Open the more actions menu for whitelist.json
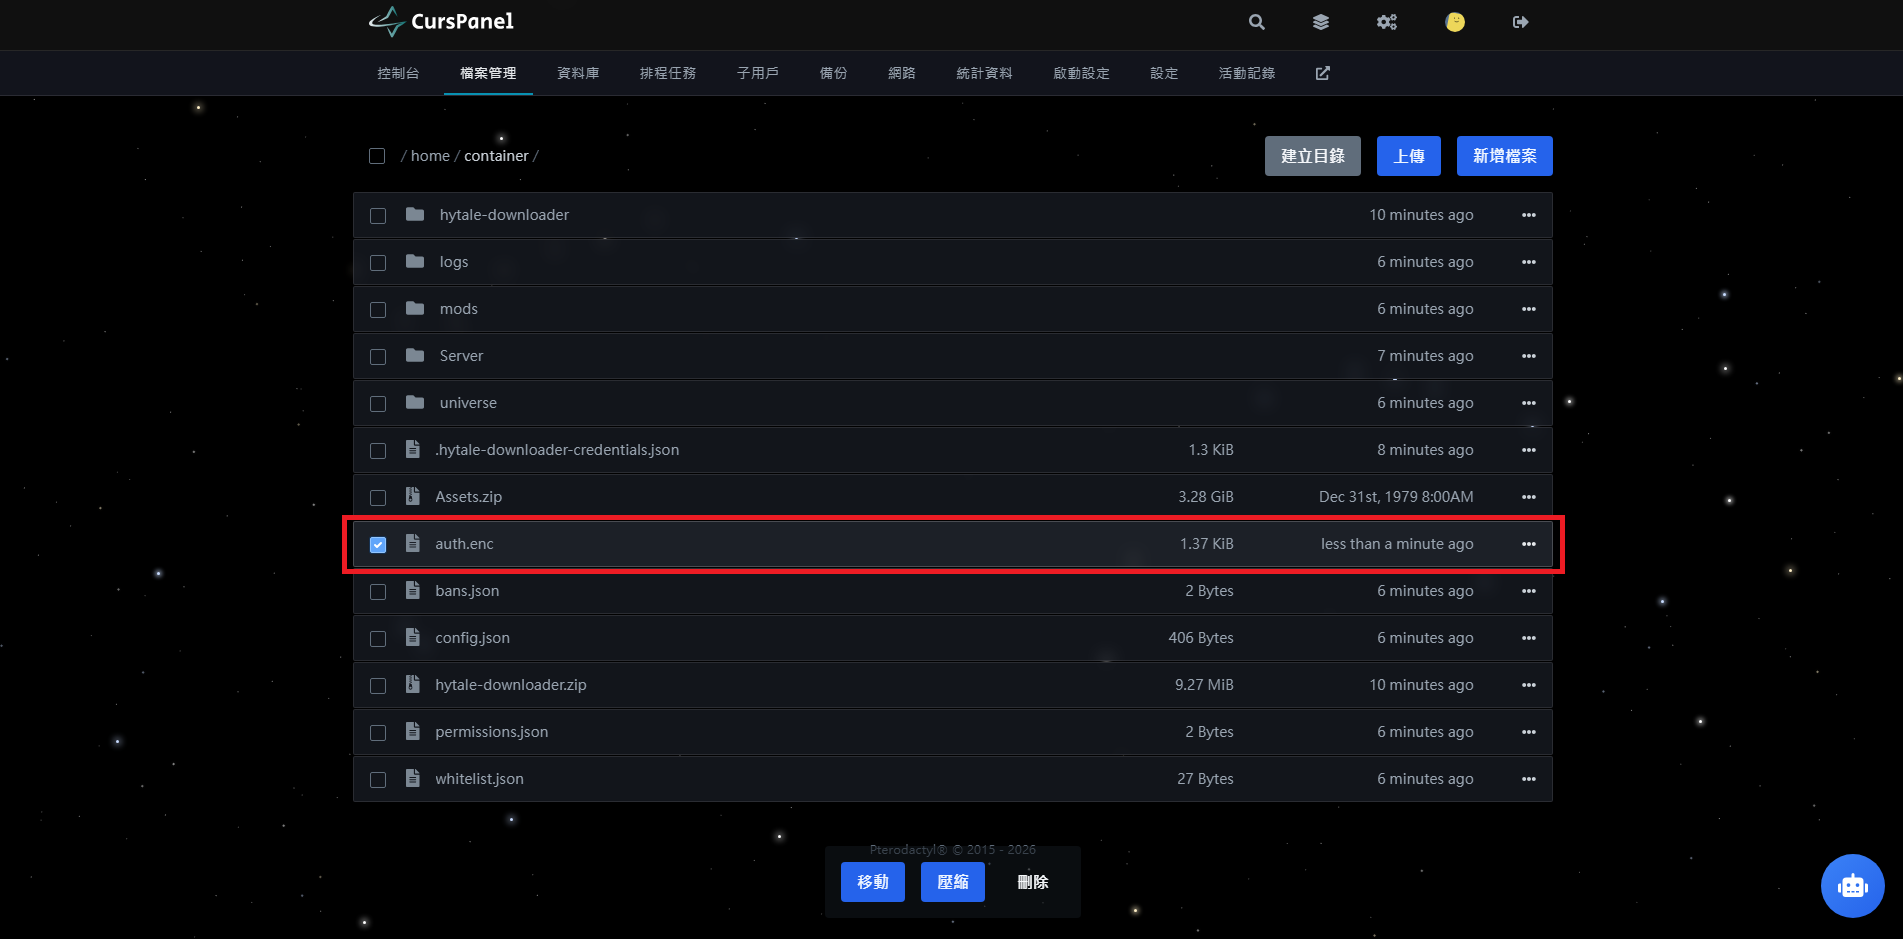 pos(1528,779)
